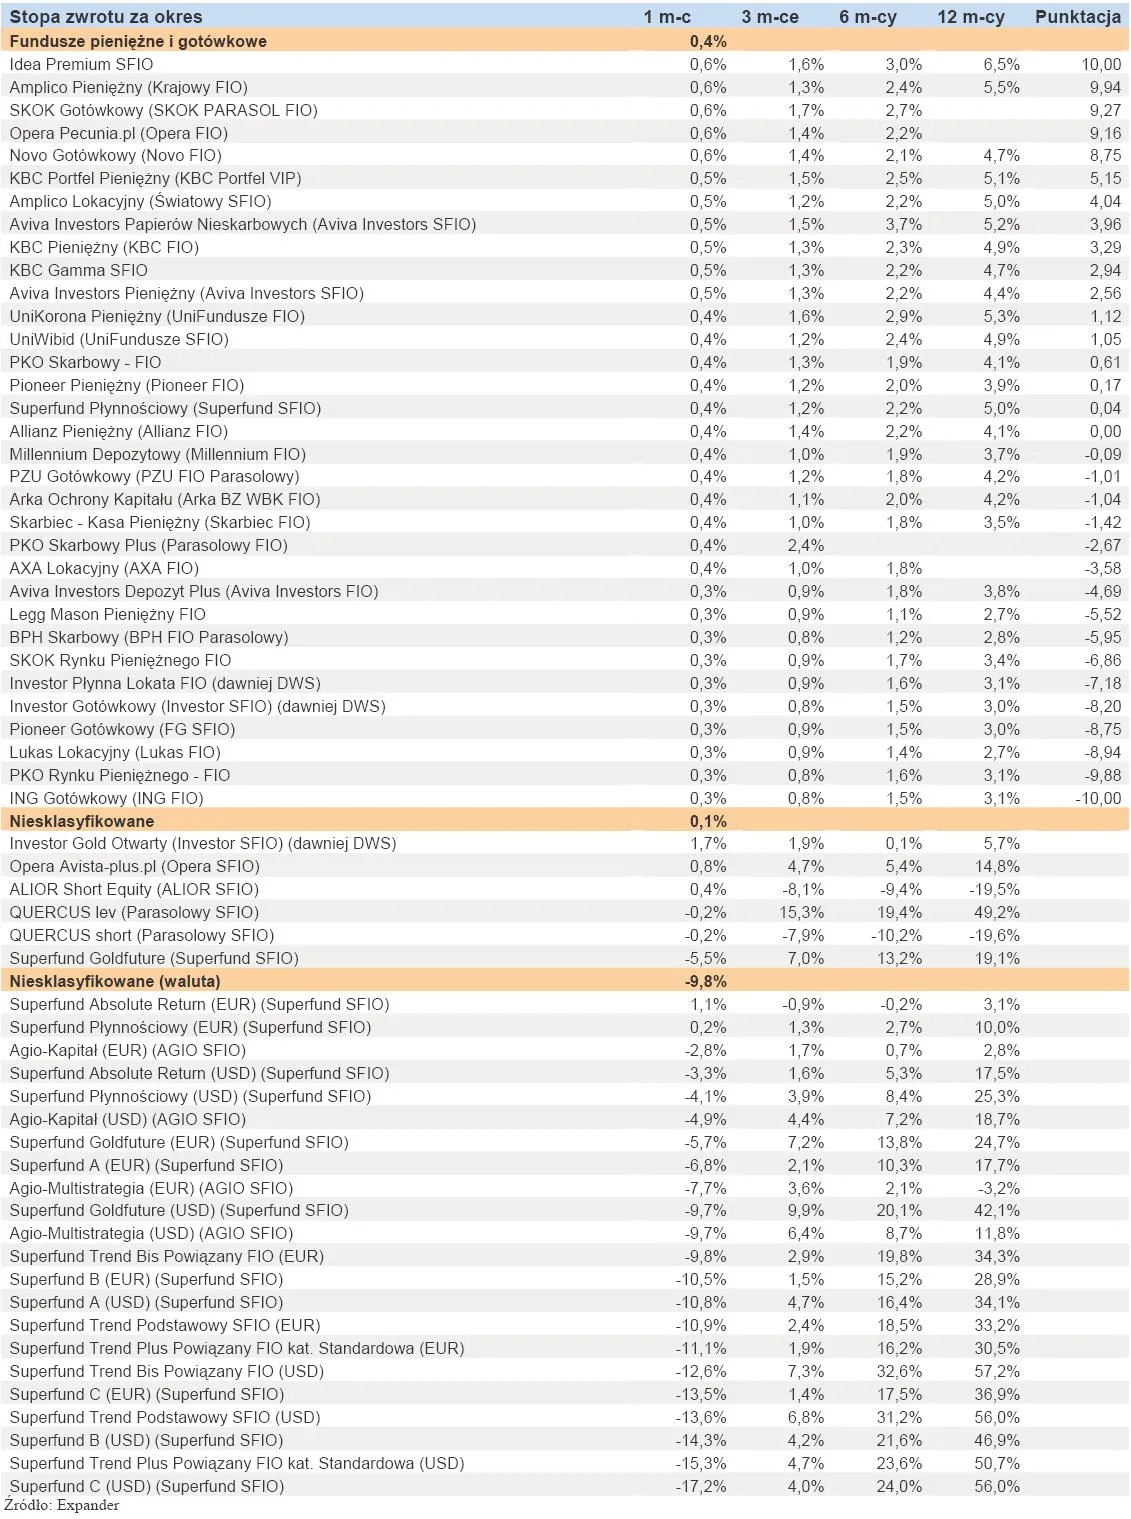The width and height of the screenshot is (1131, 1519).
Task: Click the 10,00 score for Idea Premium
Action: (x=1101, y=64)
